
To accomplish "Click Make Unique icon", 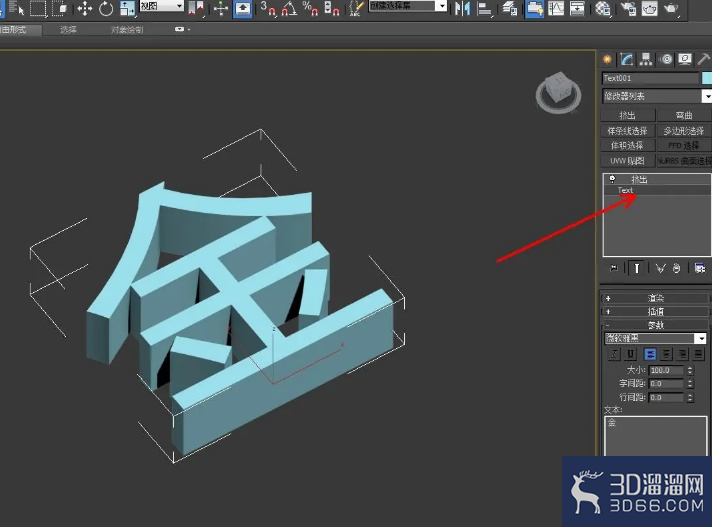I will click(660, 268).
